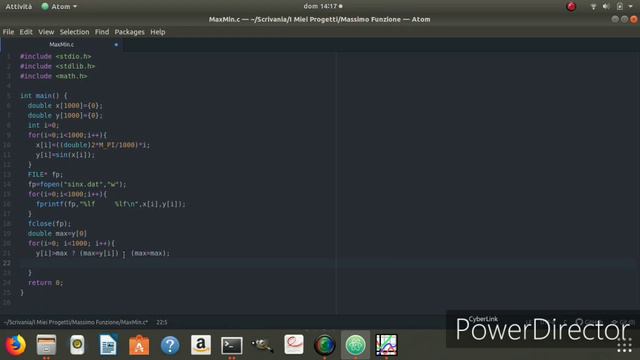Click line number 22 in the gutter

pos(7,263)
